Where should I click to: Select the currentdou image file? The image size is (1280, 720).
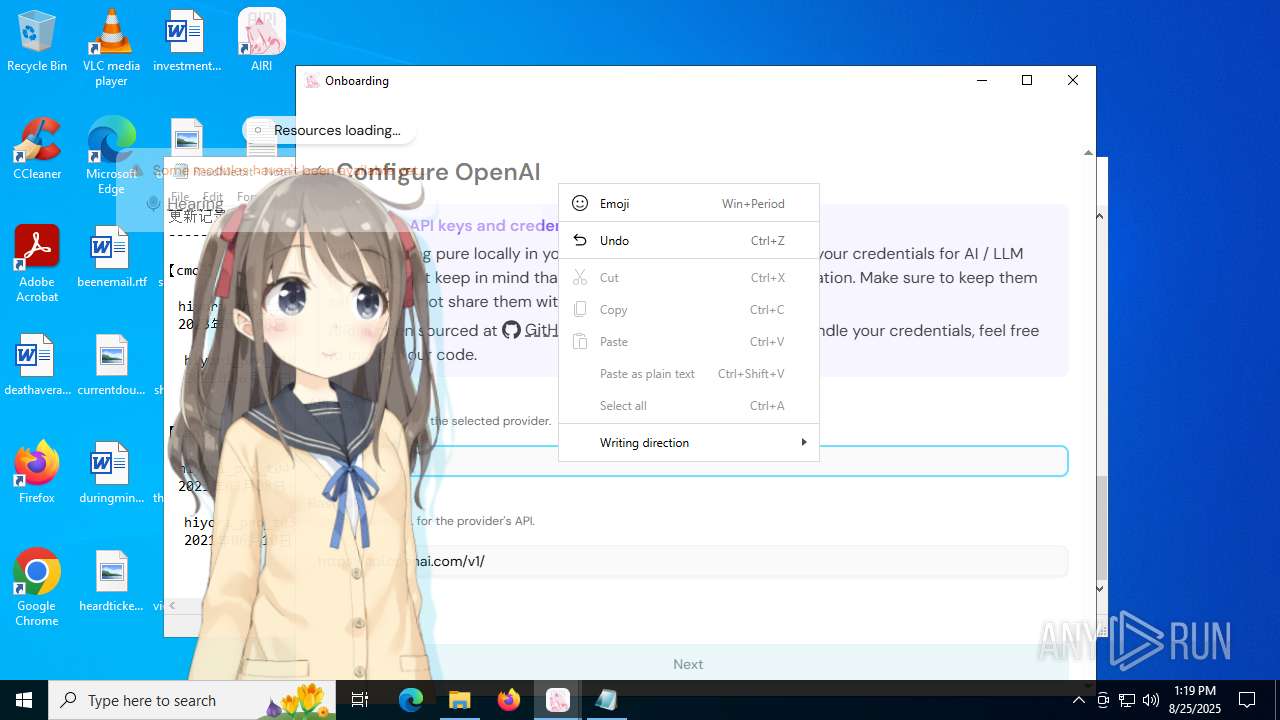[111, 365]
